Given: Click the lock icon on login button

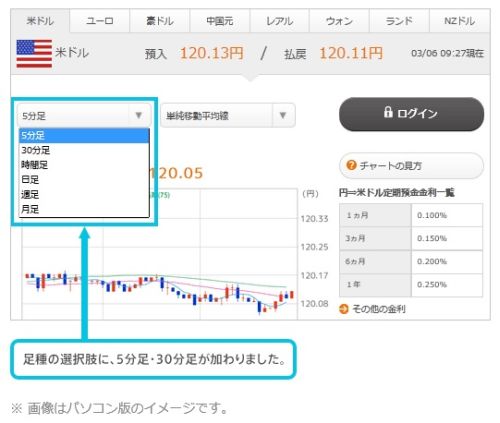Looking at the screenshot, I should pyautogui.click(x=388, y=112).
